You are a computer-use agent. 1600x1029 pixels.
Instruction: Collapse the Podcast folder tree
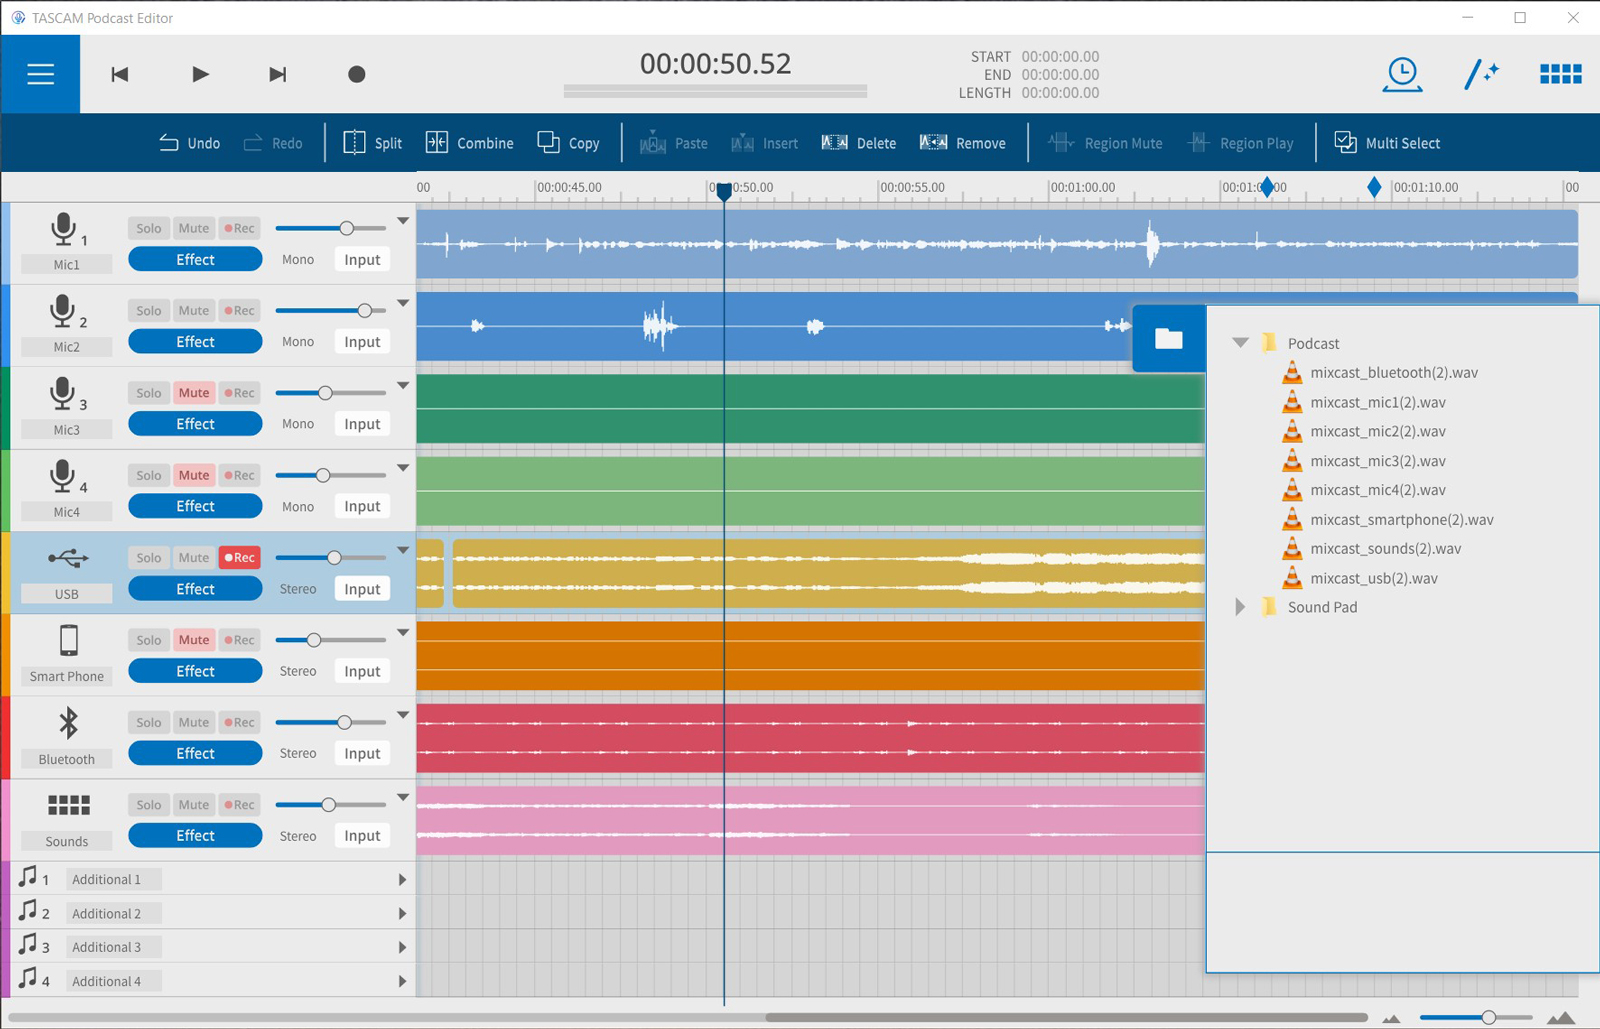1241,343
